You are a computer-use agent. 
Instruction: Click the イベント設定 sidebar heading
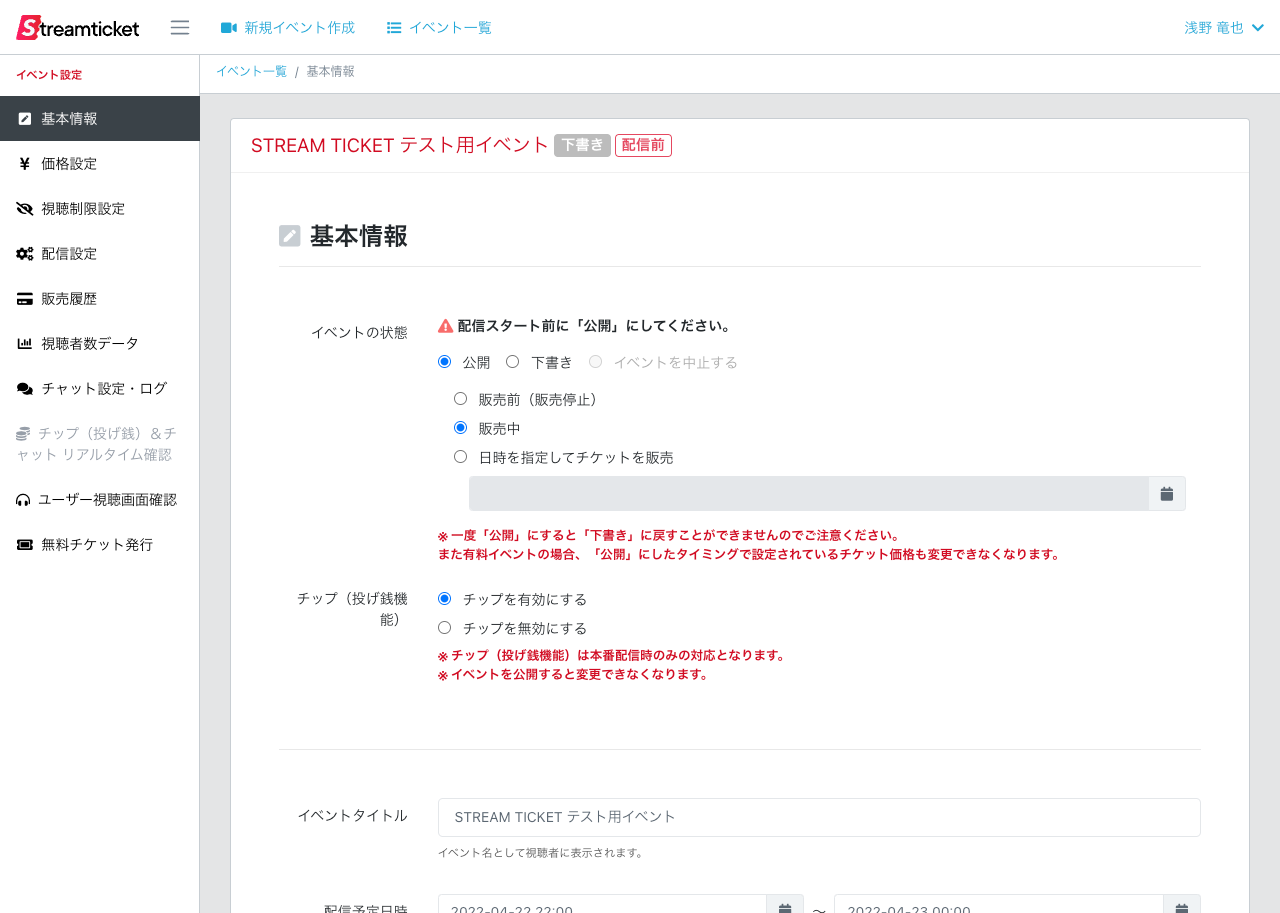click(x=49, y=75)
